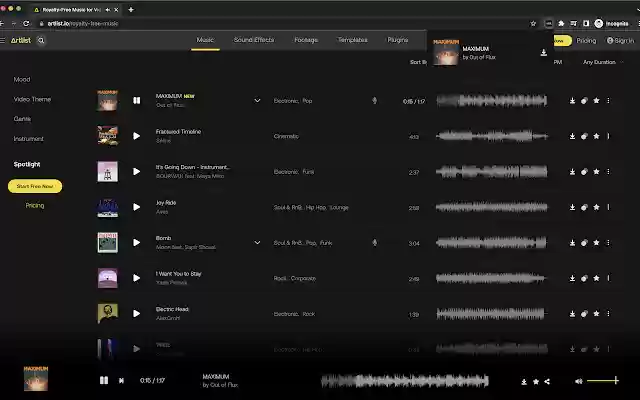The height and width of the screenshot is (400, 640).
Task: Open the Spotlight section in the sidebar
Action: [27, 164]
